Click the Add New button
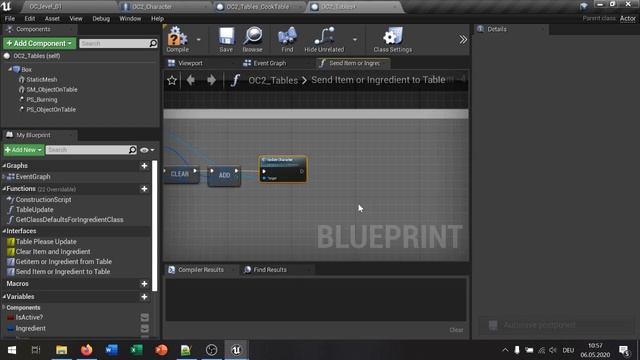The height and width of the screenshot is (360, 640). click(24, 150)
